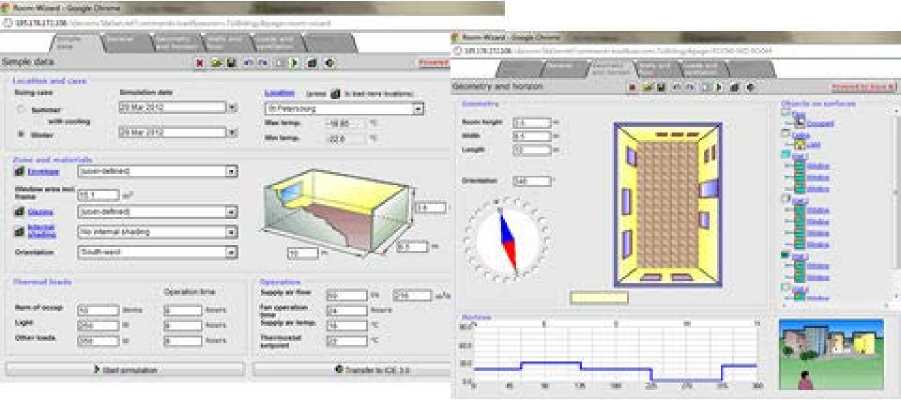Image resolution: width=901 pixels, height=400 pixels.
Task: Toggle the with cooling option
Action: [69, 121]
